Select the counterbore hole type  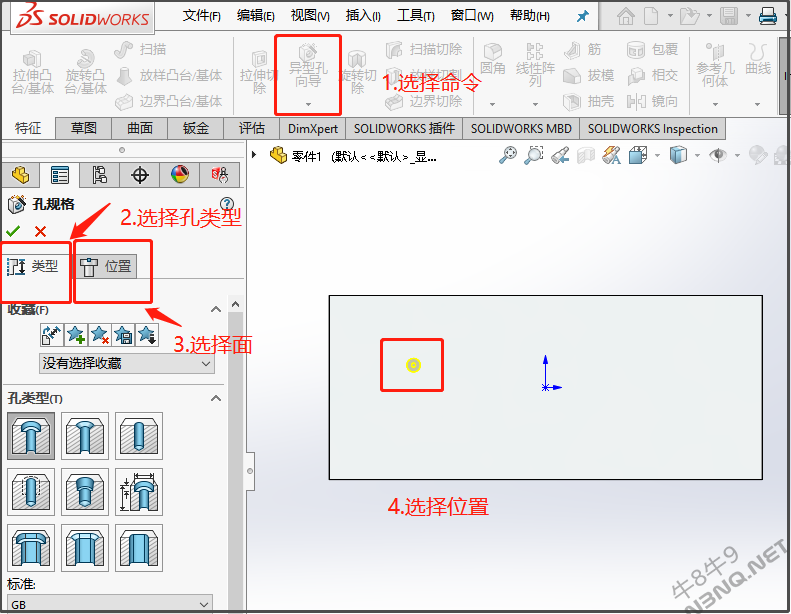[x=31, y=436]
